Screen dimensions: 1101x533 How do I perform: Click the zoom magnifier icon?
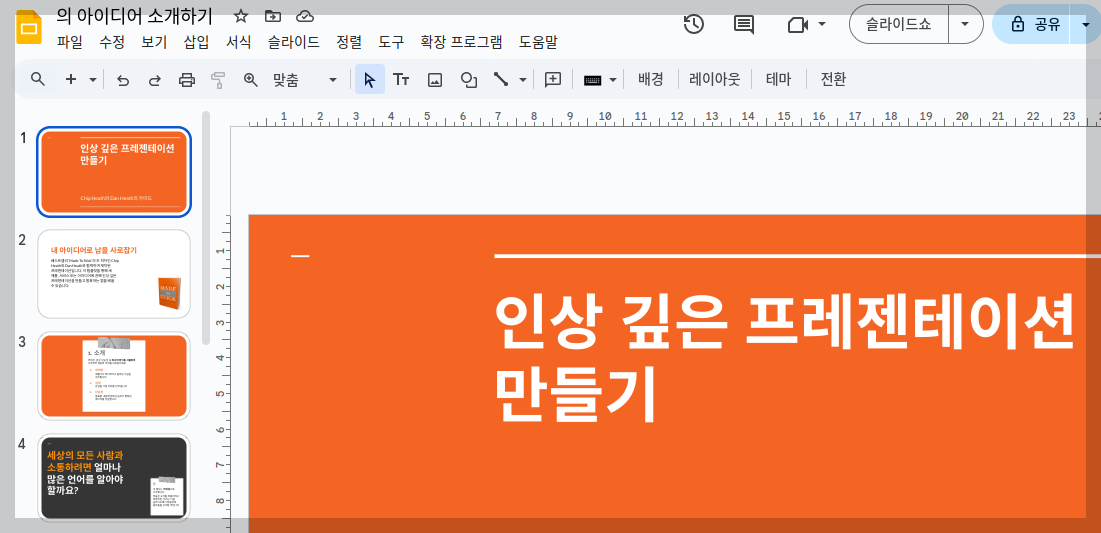(x=251, y=80)
